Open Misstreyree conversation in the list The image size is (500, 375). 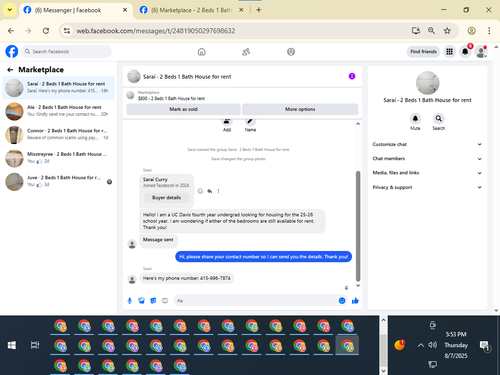click(59, 158)
